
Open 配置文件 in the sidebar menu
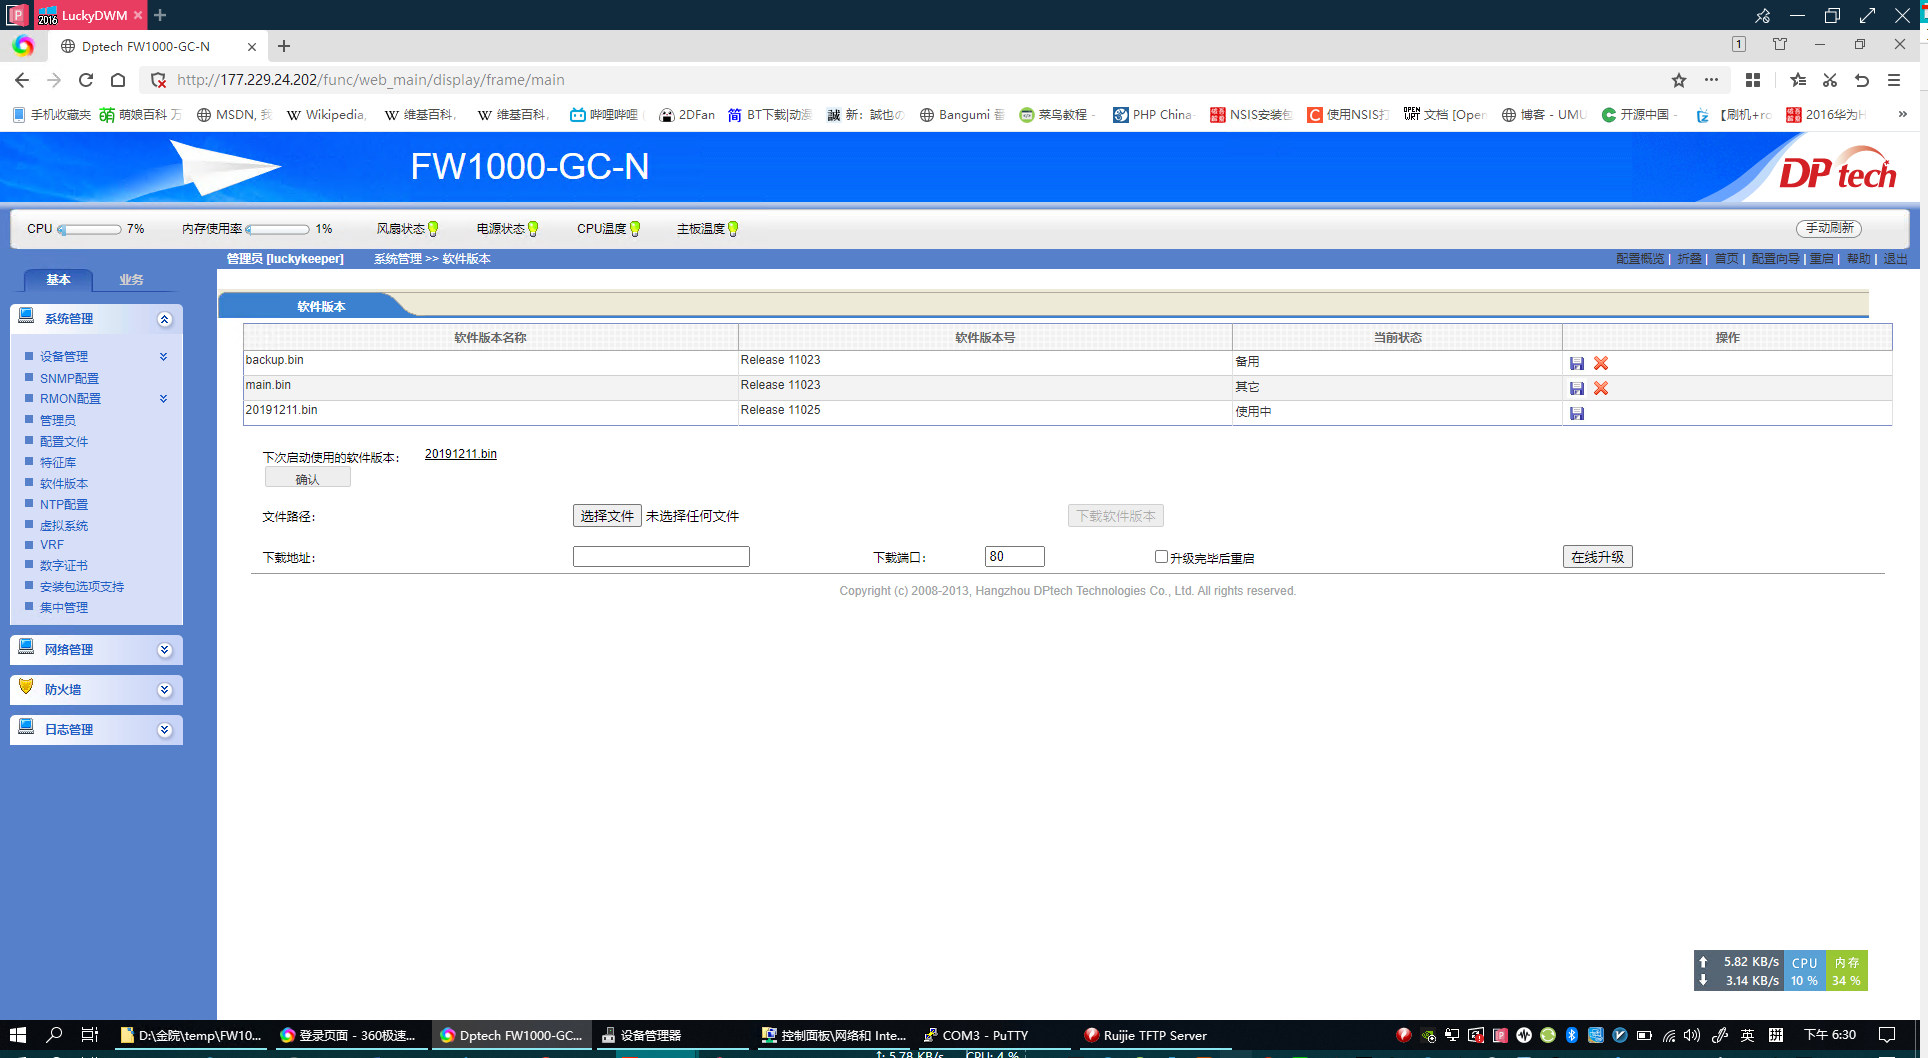[x=64, y=441]
